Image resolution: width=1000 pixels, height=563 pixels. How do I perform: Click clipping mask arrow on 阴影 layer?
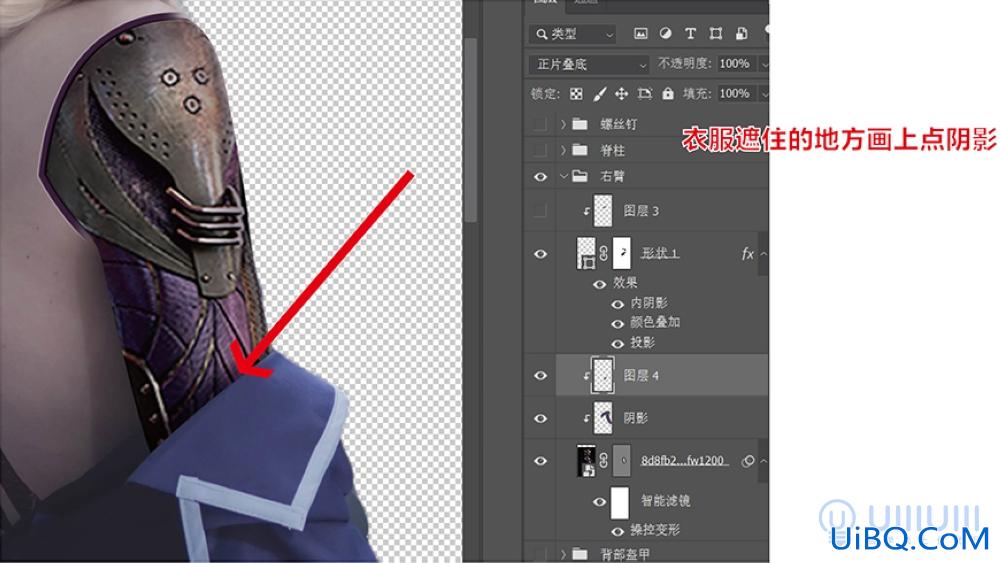[x=586, y=418]
